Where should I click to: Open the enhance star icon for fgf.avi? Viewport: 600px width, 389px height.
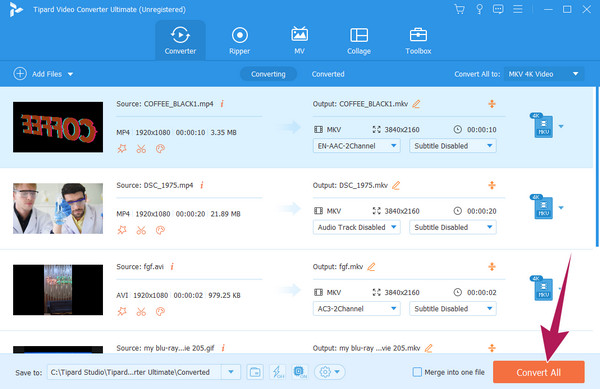click(x=122, y=311)
